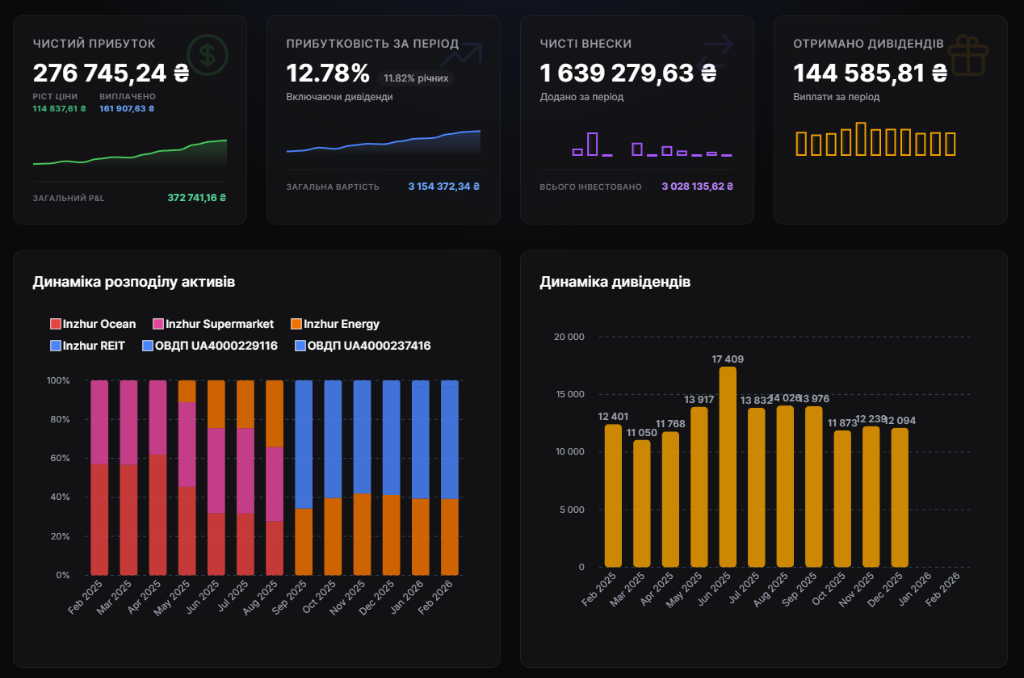The height and width of the screenshot is (678, 1024).
Task: Click the May 2025 dividend bar 13 917
Action: tap(699, 487)
